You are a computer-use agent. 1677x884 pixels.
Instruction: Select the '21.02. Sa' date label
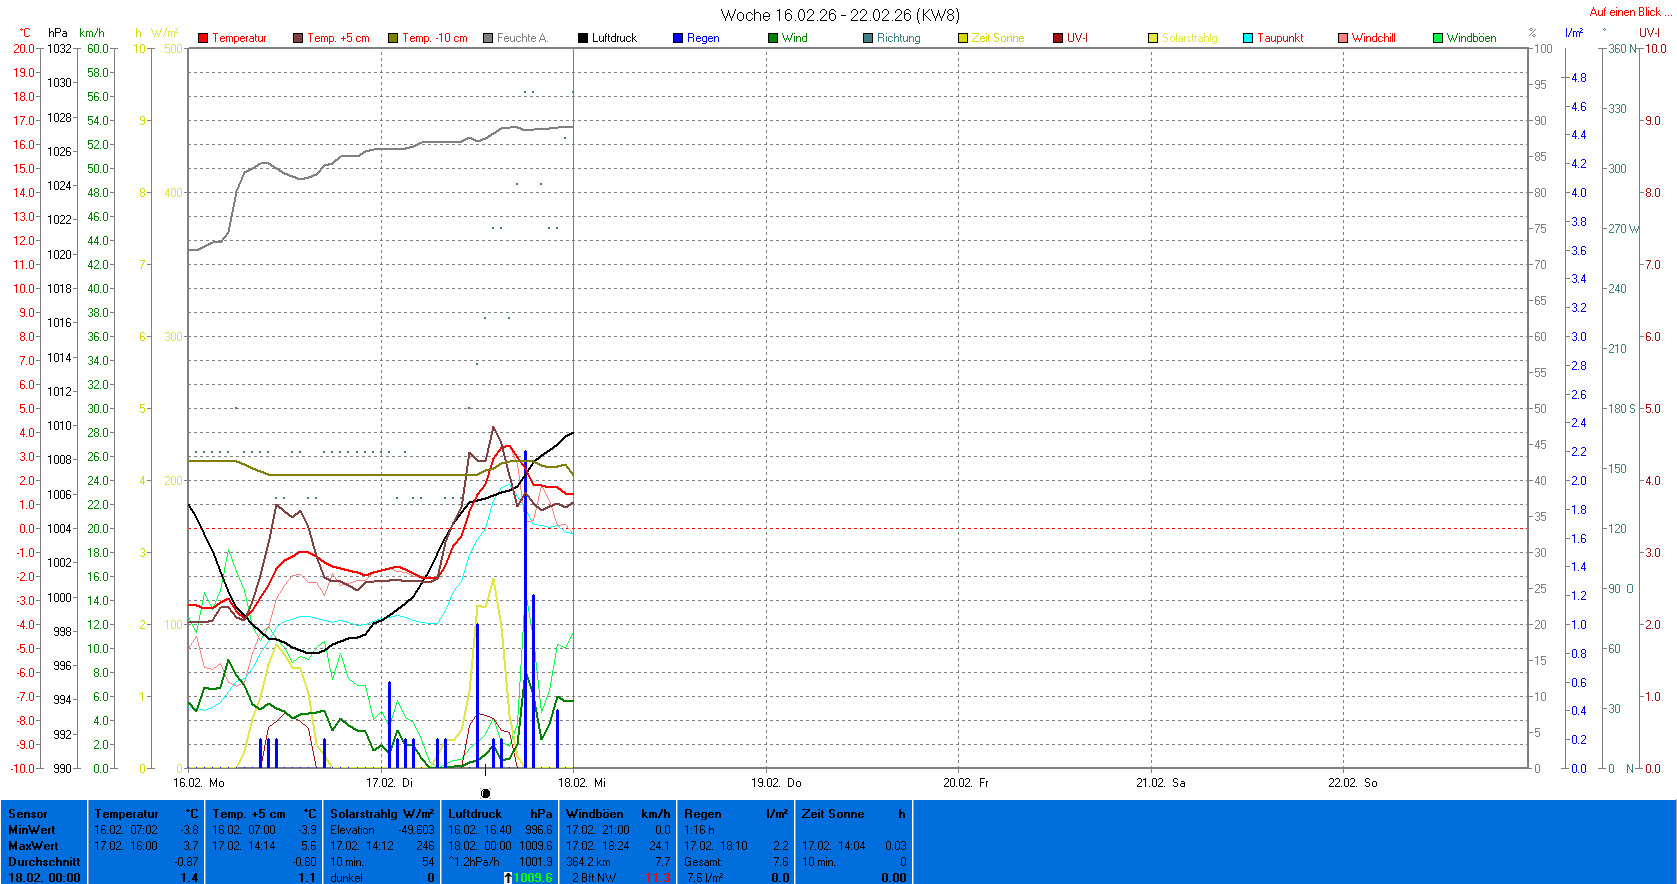point(1161,783)
